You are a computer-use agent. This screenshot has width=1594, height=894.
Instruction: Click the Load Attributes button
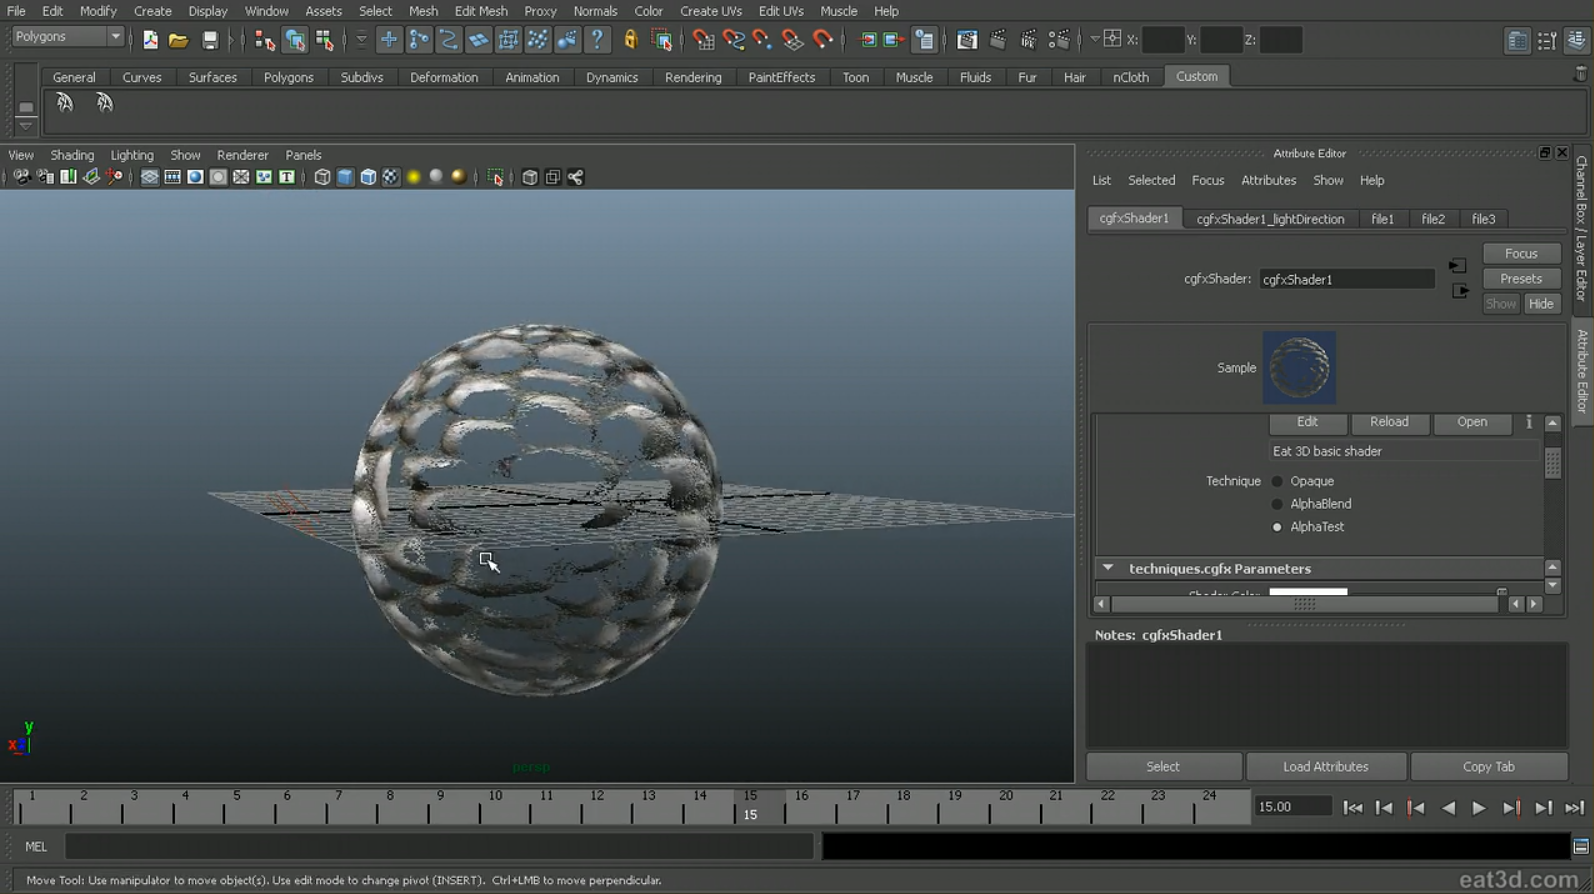coord(1325,767)
